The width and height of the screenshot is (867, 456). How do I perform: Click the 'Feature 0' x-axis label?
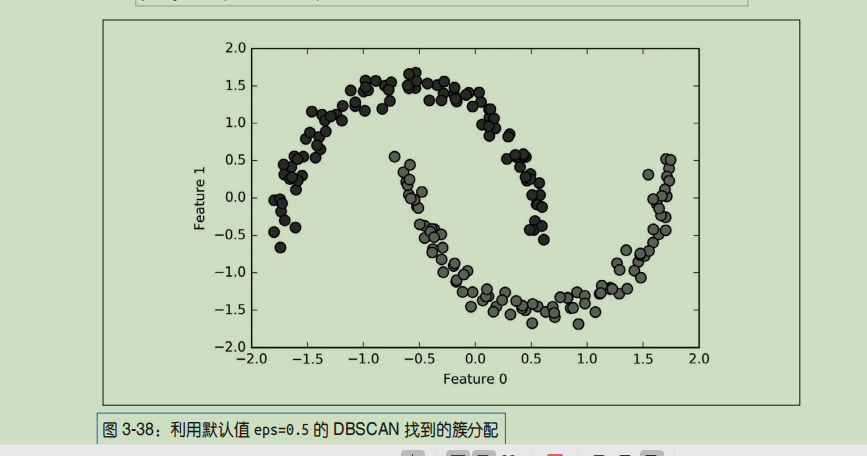475,379
